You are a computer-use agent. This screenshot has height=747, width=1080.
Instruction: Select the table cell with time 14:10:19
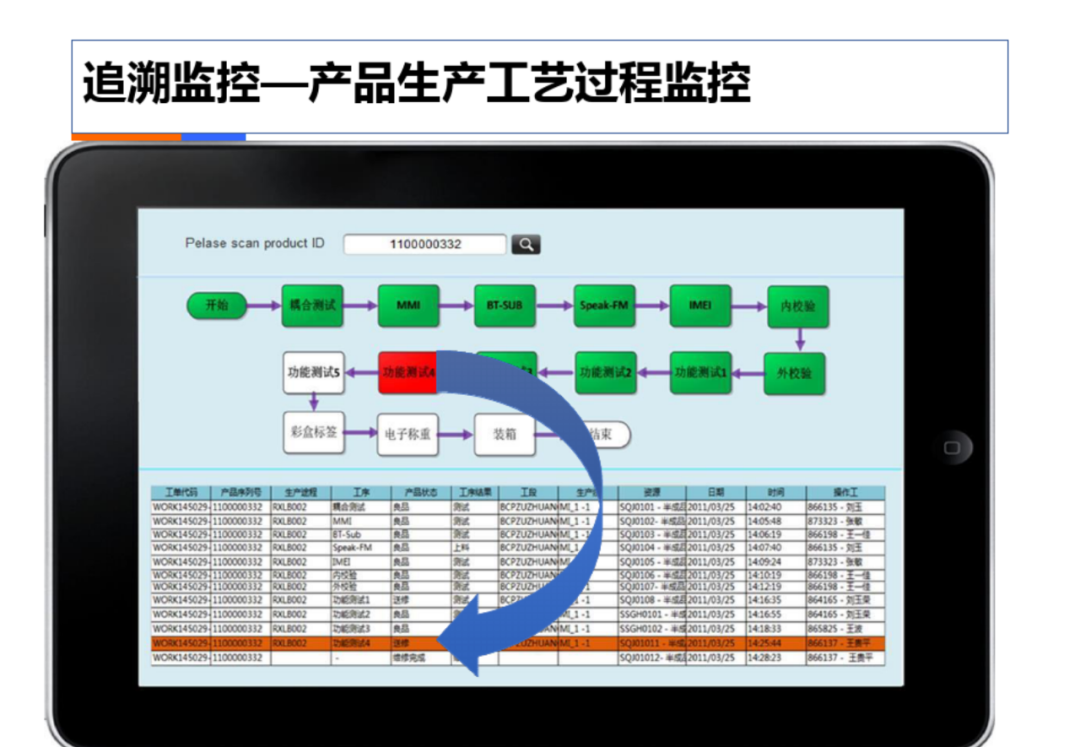pos(776,575)
